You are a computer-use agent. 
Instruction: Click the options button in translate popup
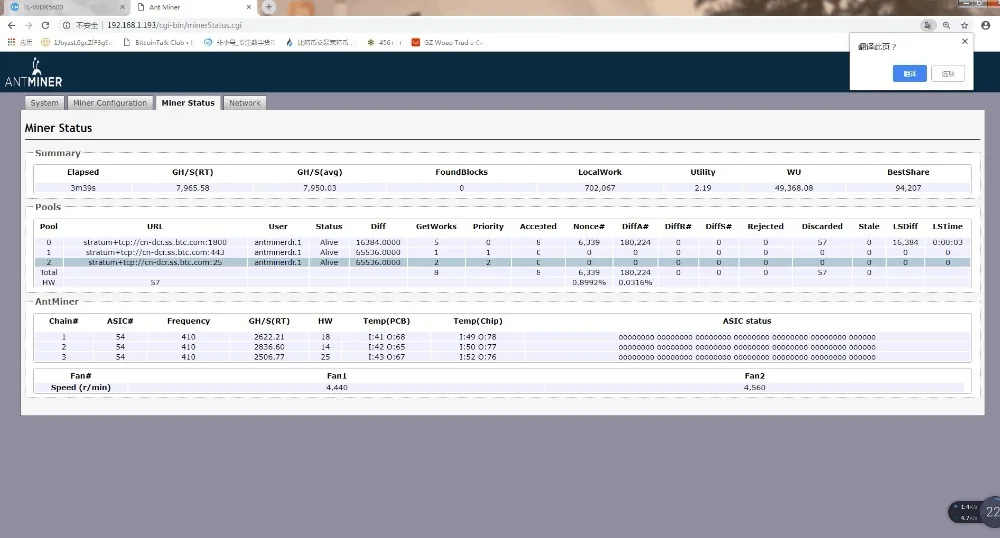948,73
